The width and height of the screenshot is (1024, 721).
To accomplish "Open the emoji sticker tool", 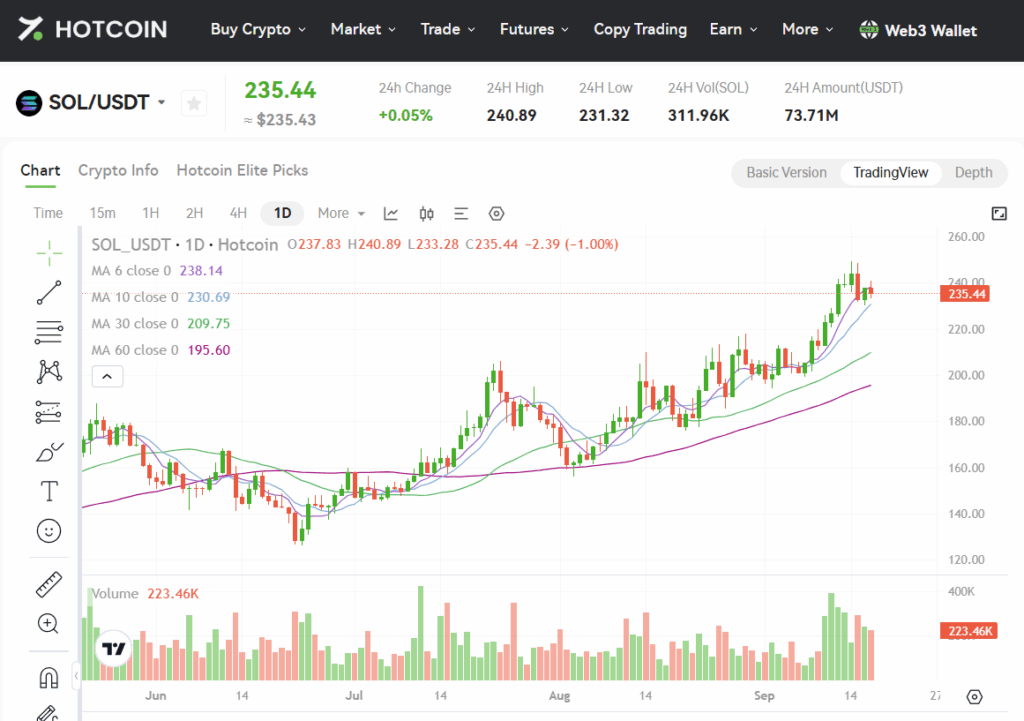I will [x=49, y=531].
